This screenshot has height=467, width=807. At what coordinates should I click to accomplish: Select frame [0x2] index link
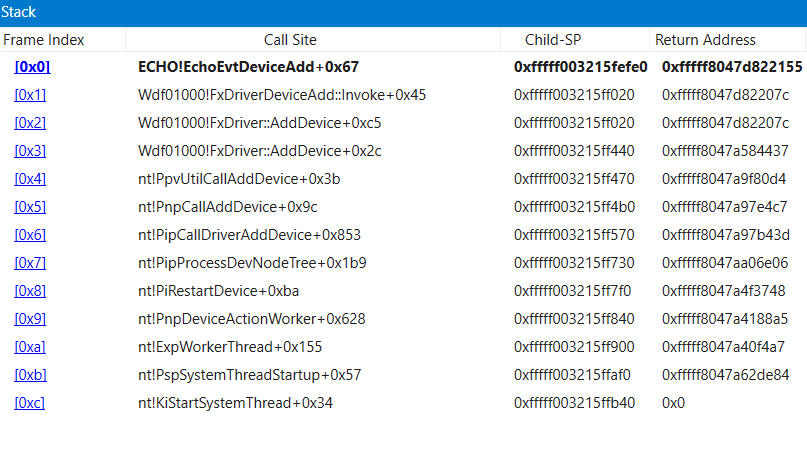30,123
